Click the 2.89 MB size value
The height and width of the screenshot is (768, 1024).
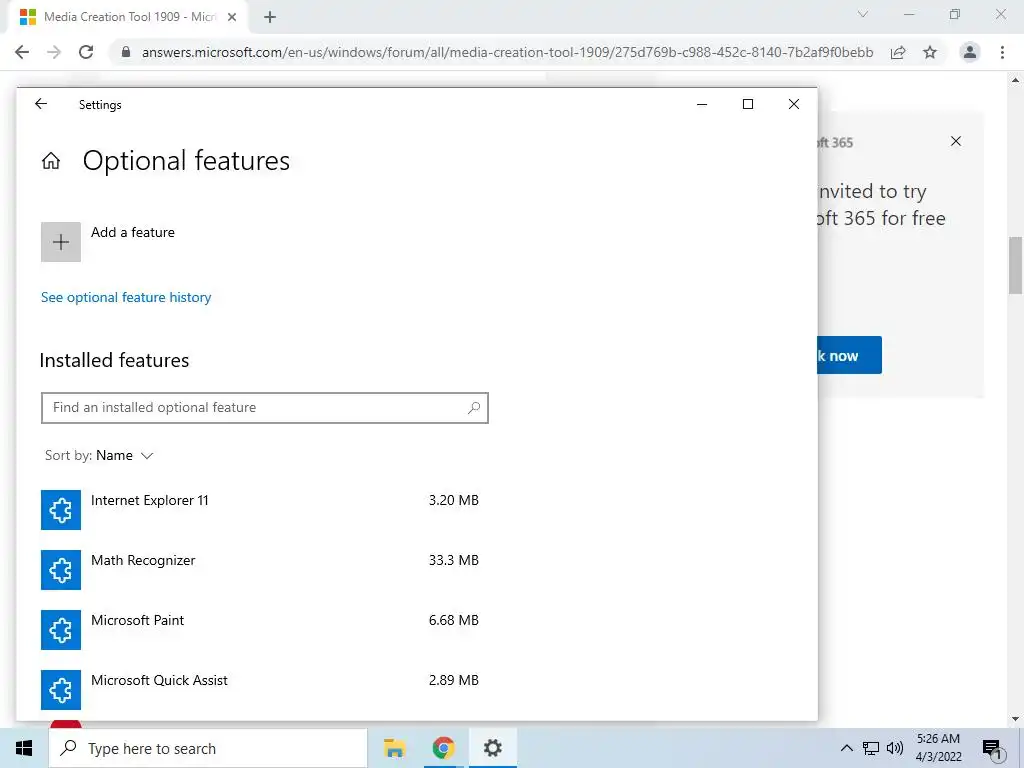[x=454, y=680]
